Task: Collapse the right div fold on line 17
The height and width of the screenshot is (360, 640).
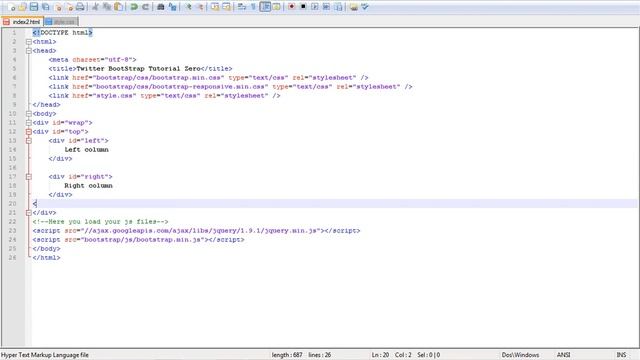Action: (29, 177)
